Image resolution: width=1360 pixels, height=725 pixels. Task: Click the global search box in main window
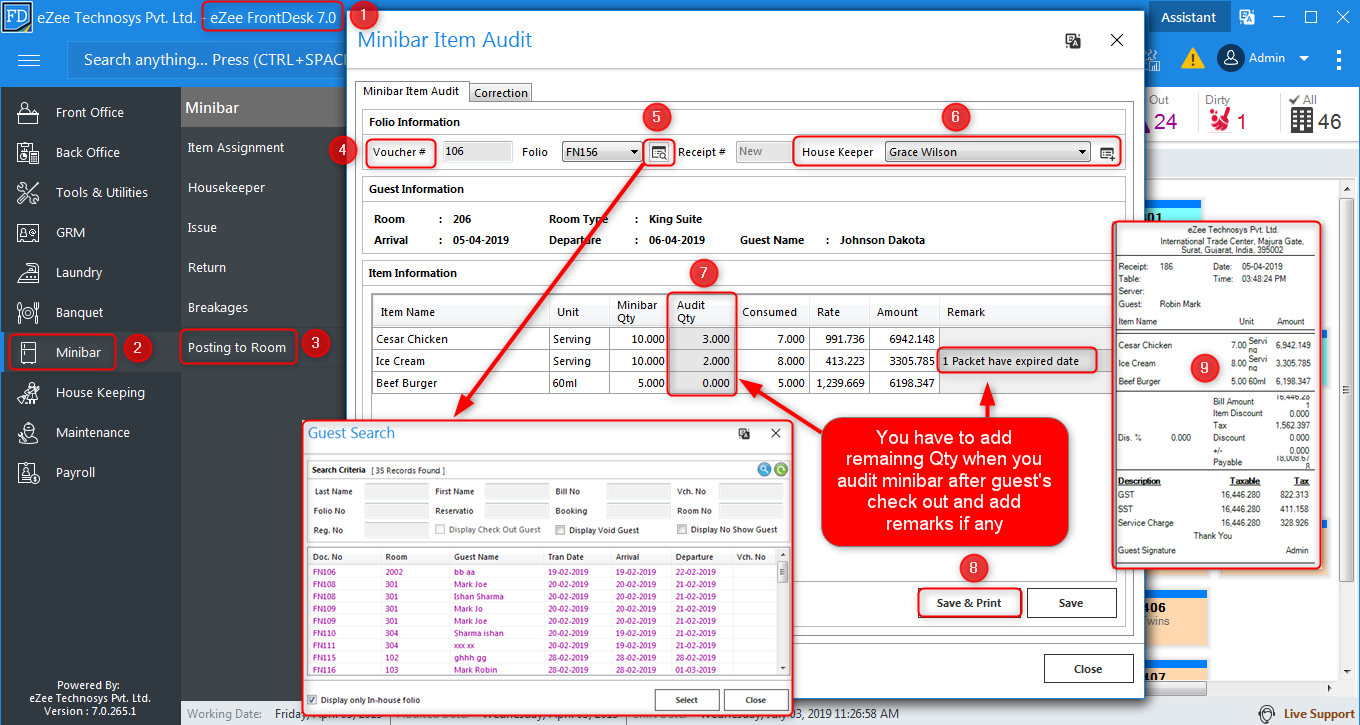pos(208,60)
